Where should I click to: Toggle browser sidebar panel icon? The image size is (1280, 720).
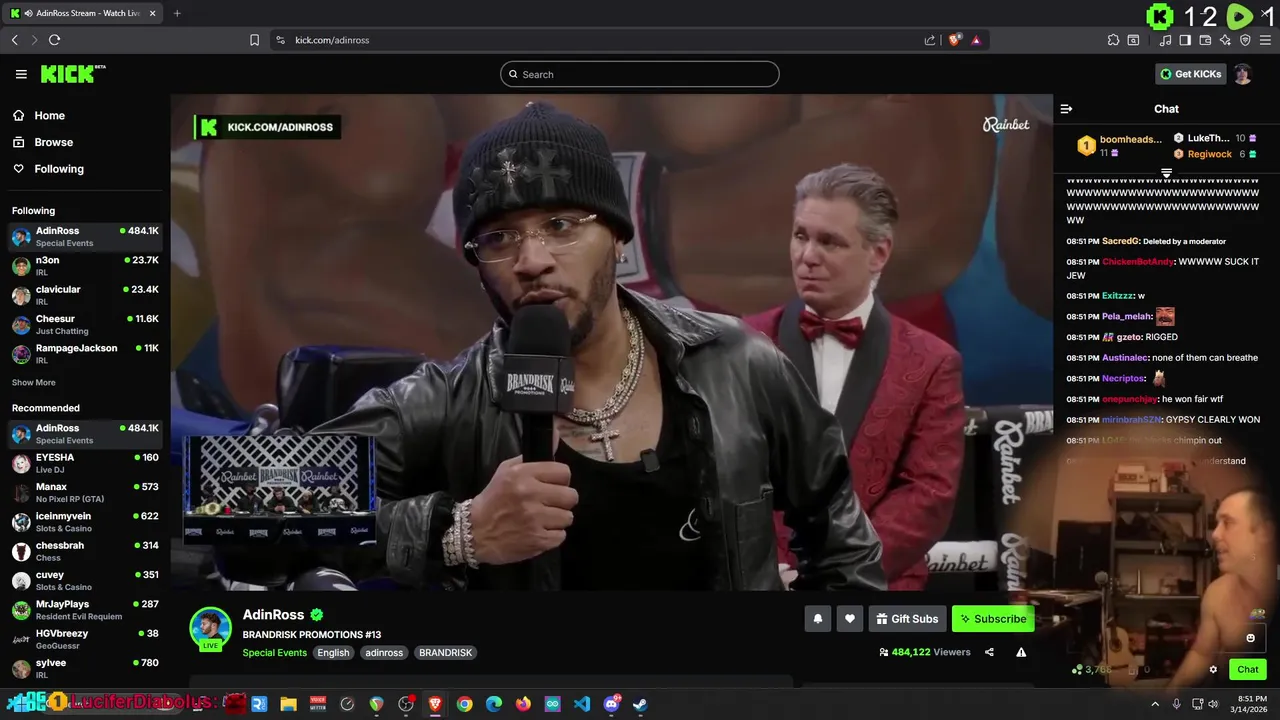click(1185, 40)
